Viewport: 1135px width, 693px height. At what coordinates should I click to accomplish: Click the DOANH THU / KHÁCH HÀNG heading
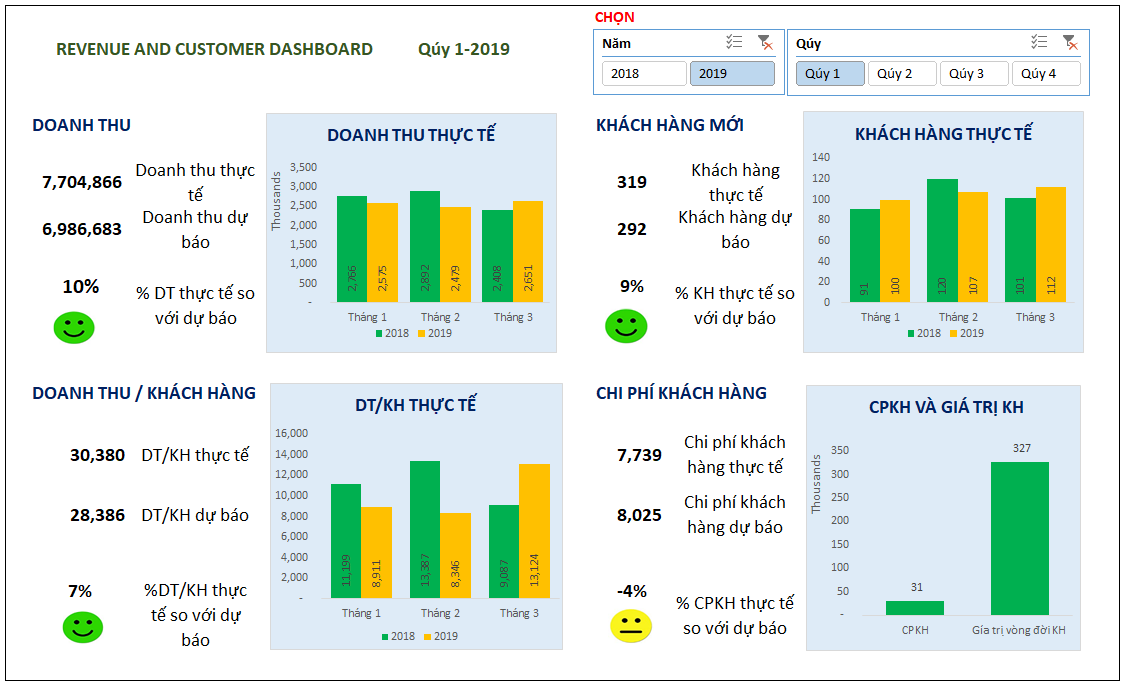point(144,392)
